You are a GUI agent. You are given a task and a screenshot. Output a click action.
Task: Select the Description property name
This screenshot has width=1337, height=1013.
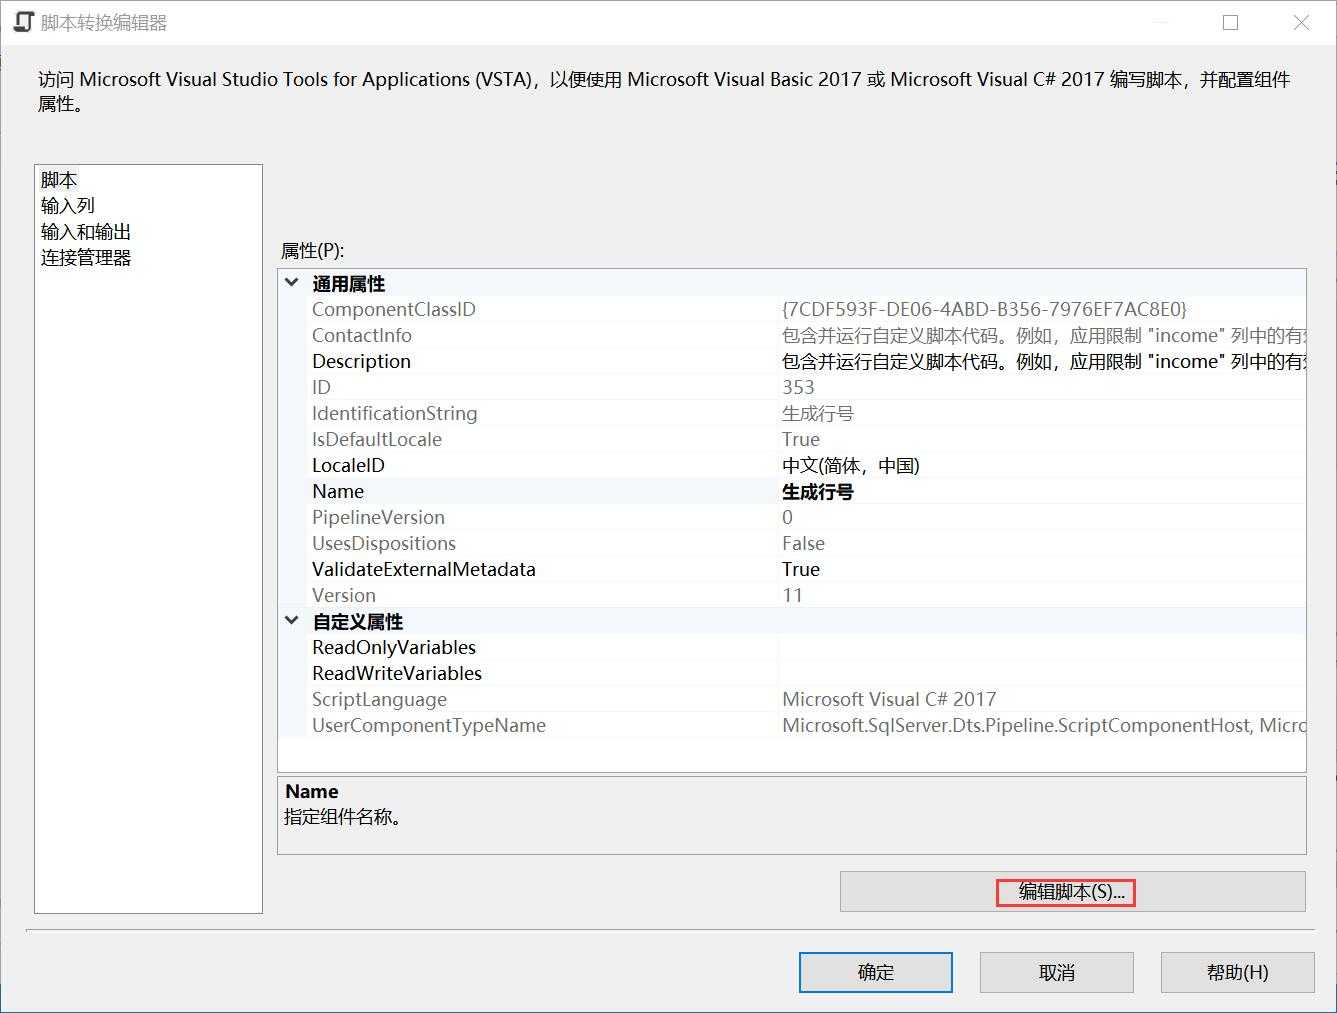(361, 361)
